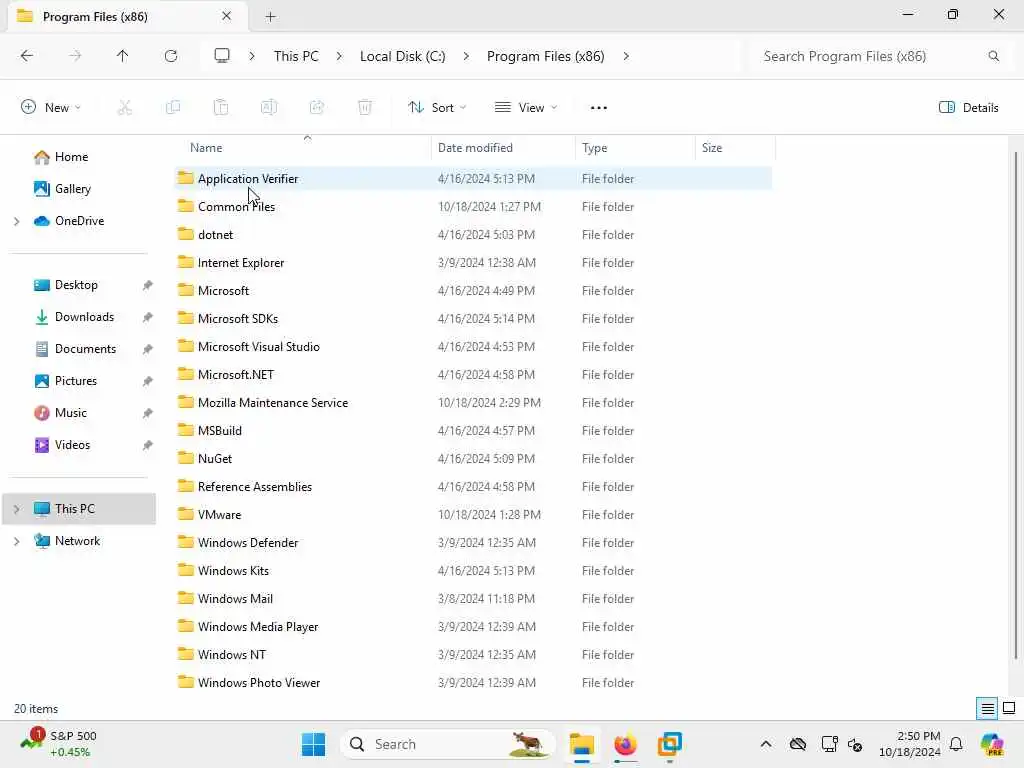Viewport: 1024px width, 768px height.
Task: Expand the This PC tree node
Action: [16, 509]
